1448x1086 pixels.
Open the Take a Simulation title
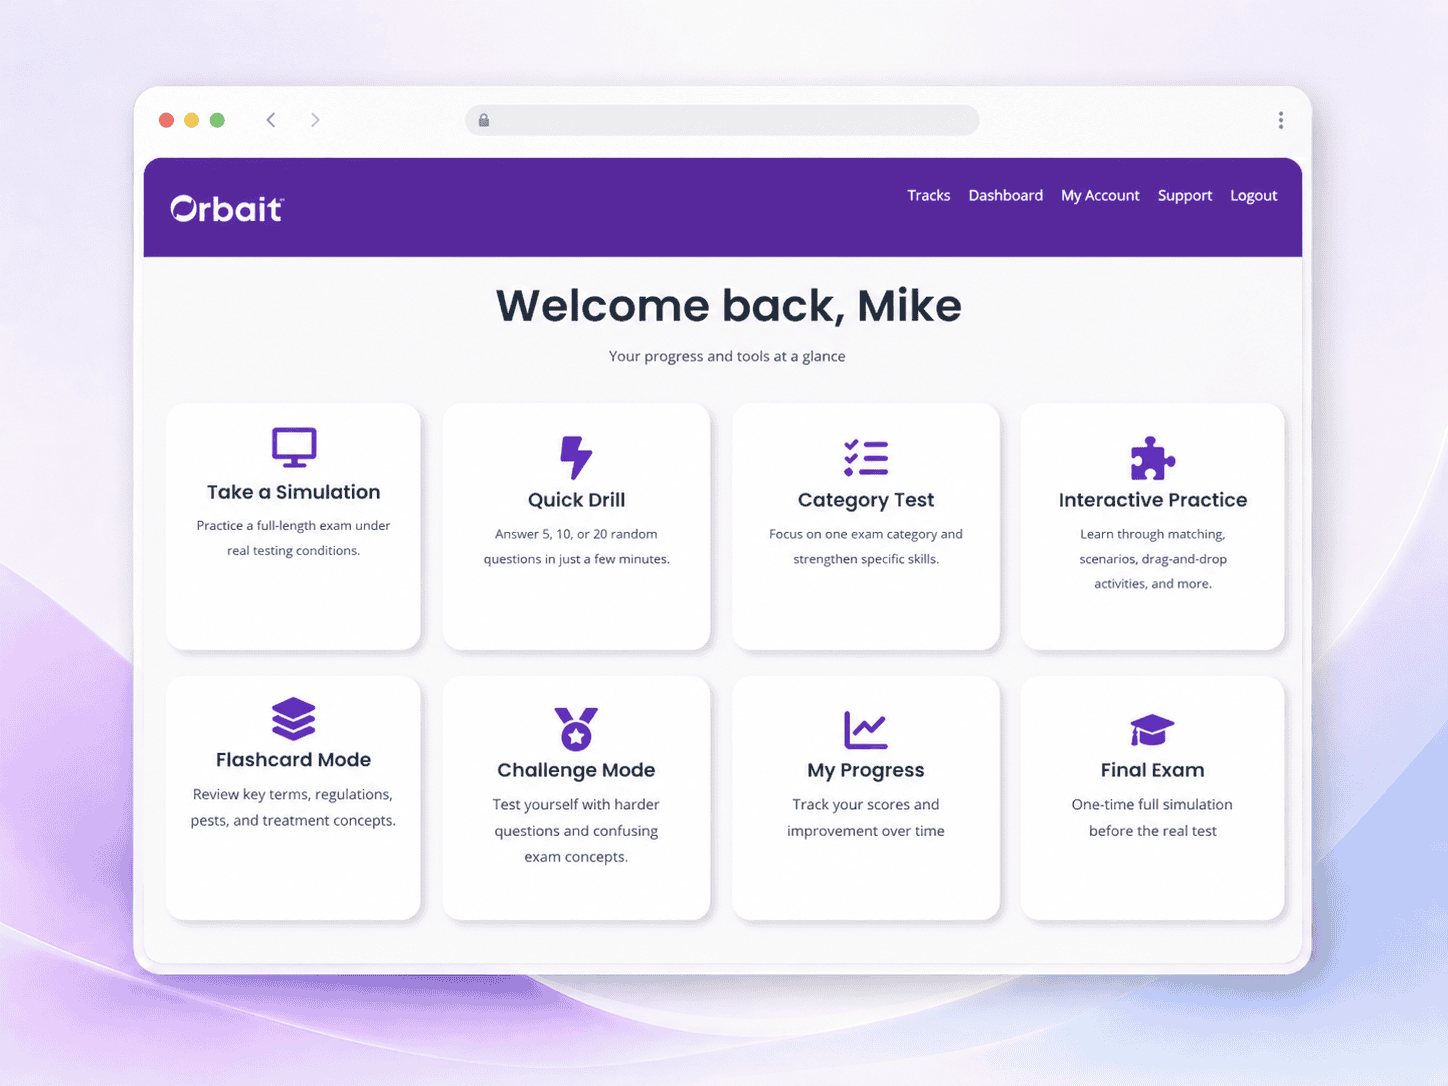(294, 492)
